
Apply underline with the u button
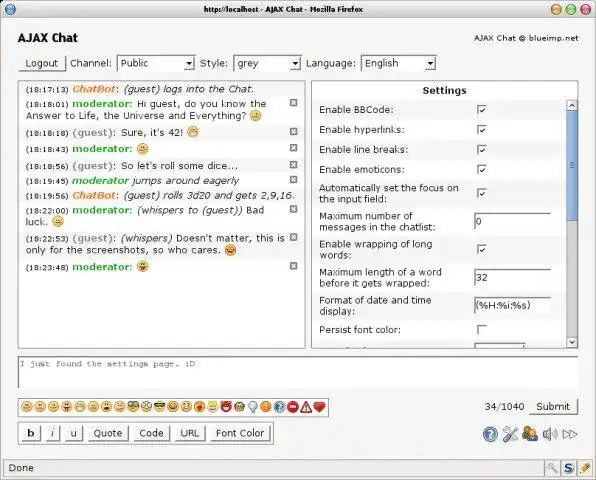74,433
